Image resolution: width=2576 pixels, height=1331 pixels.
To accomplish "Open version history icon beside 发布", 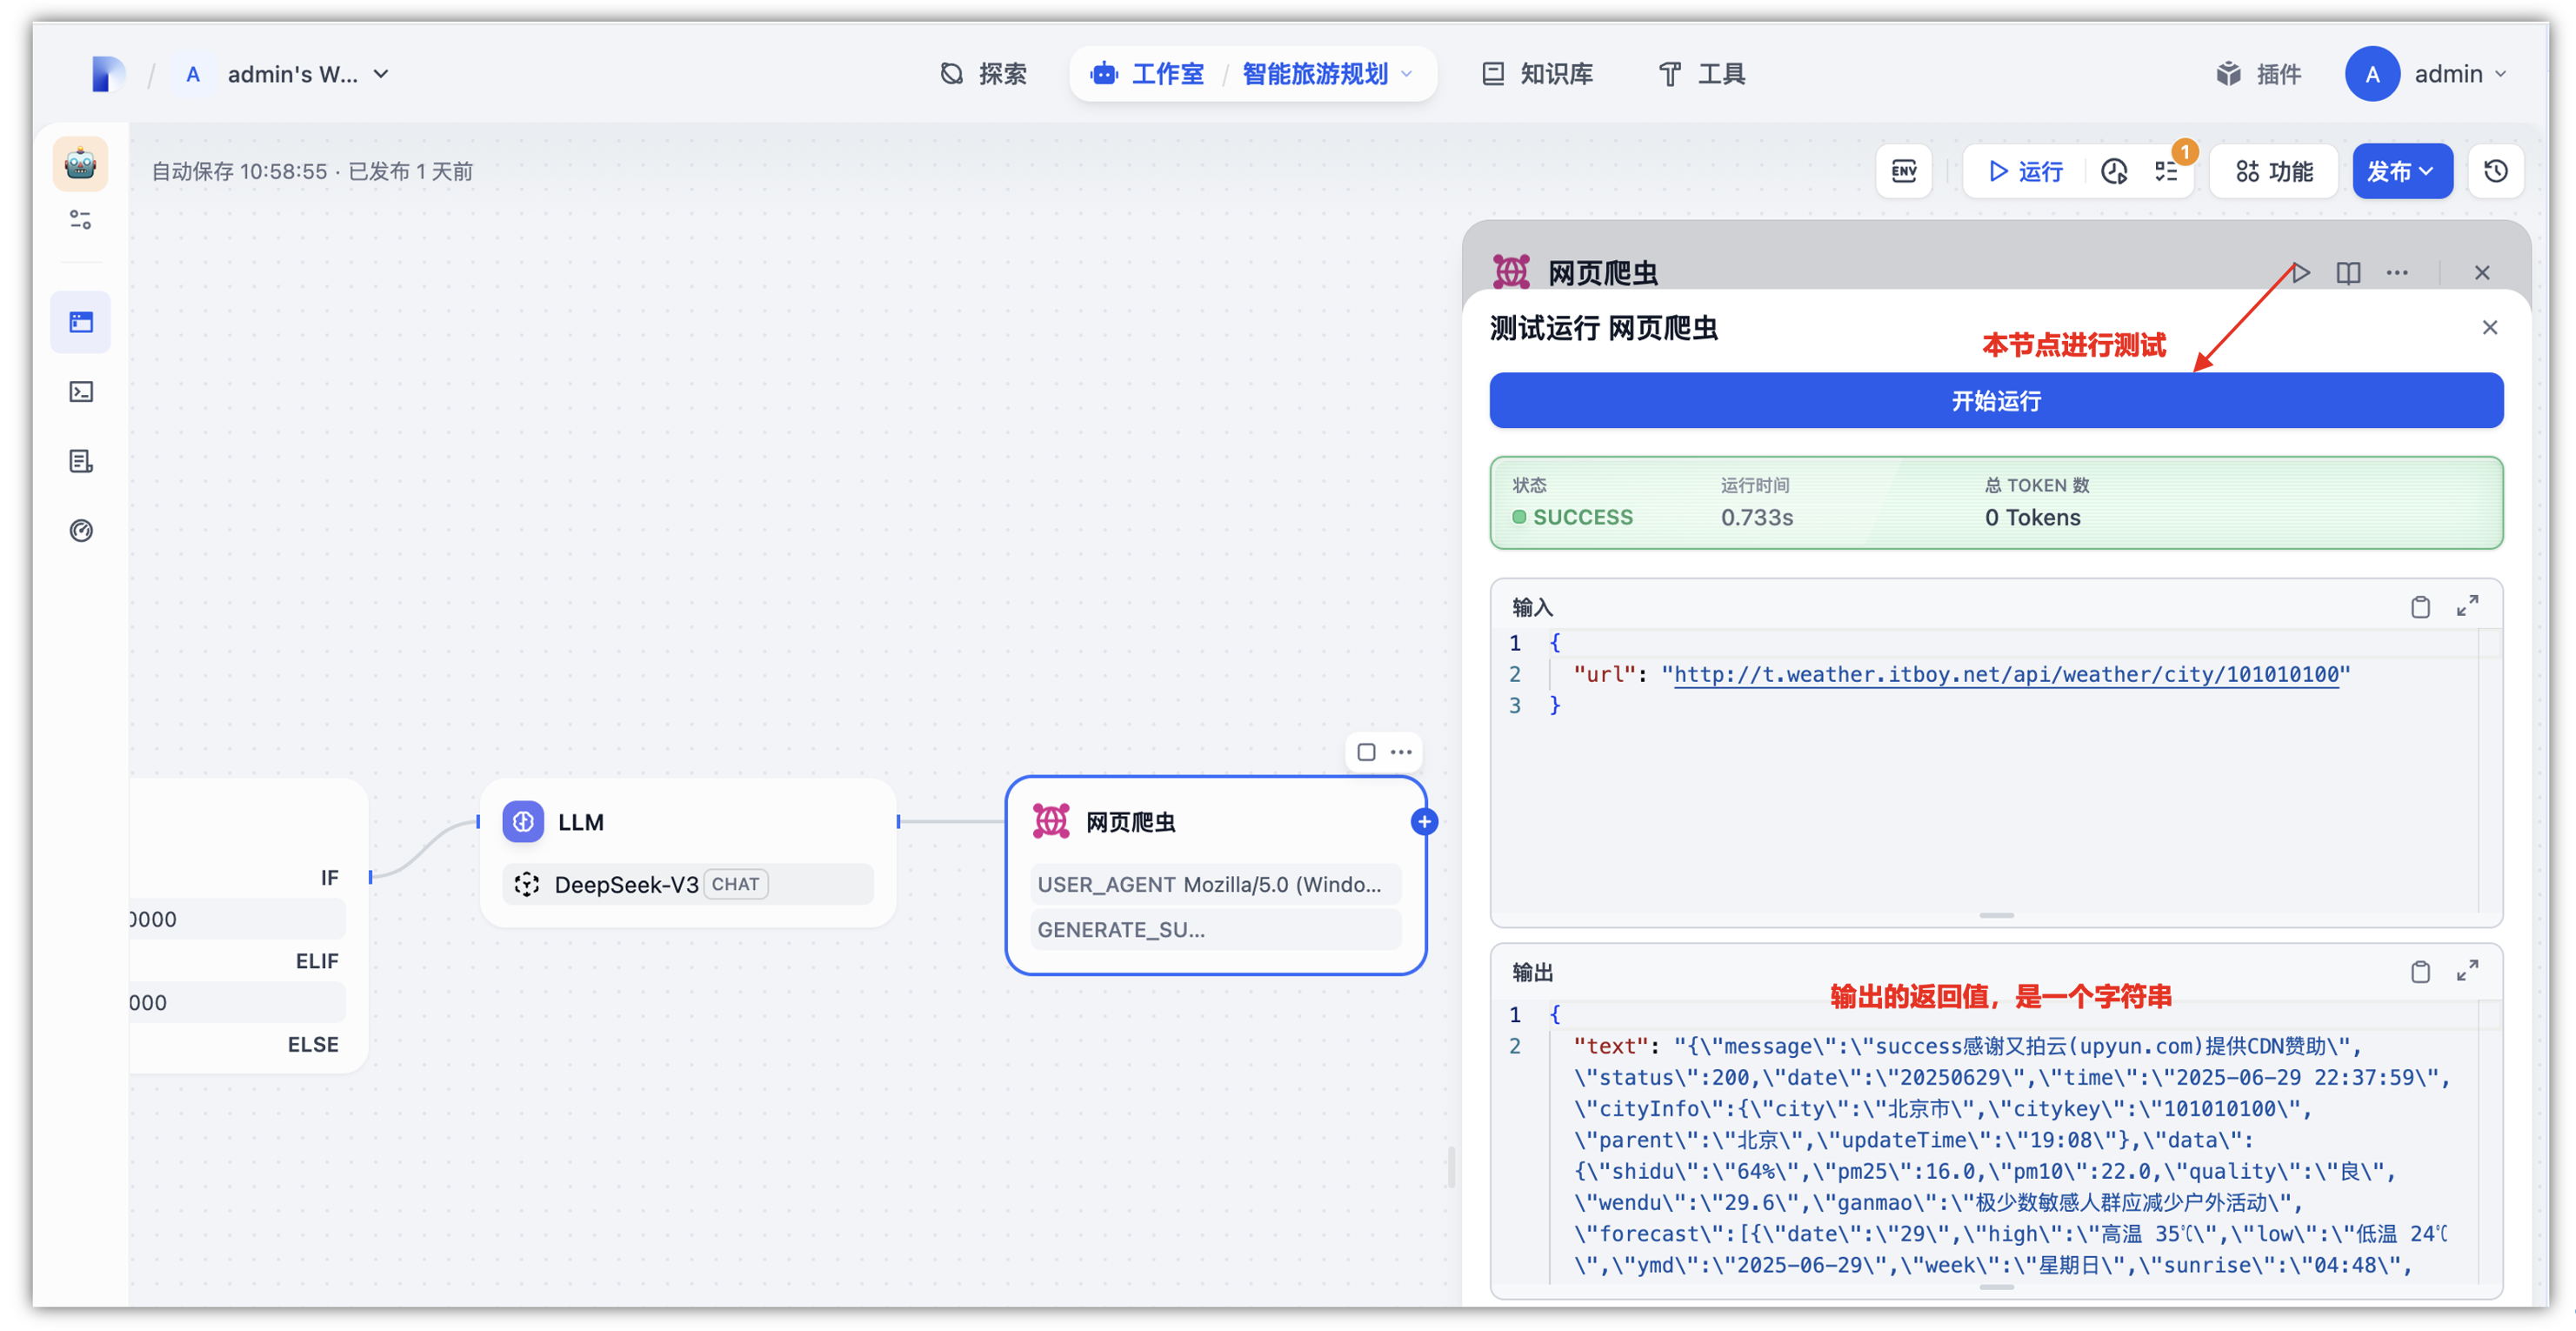I will point(2495,171).
